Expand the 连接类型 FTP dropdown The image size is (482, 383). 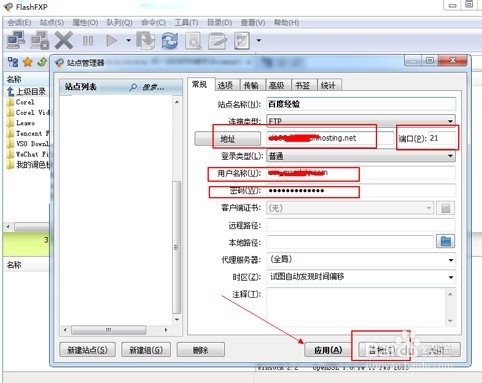click(x=450, y=121)
